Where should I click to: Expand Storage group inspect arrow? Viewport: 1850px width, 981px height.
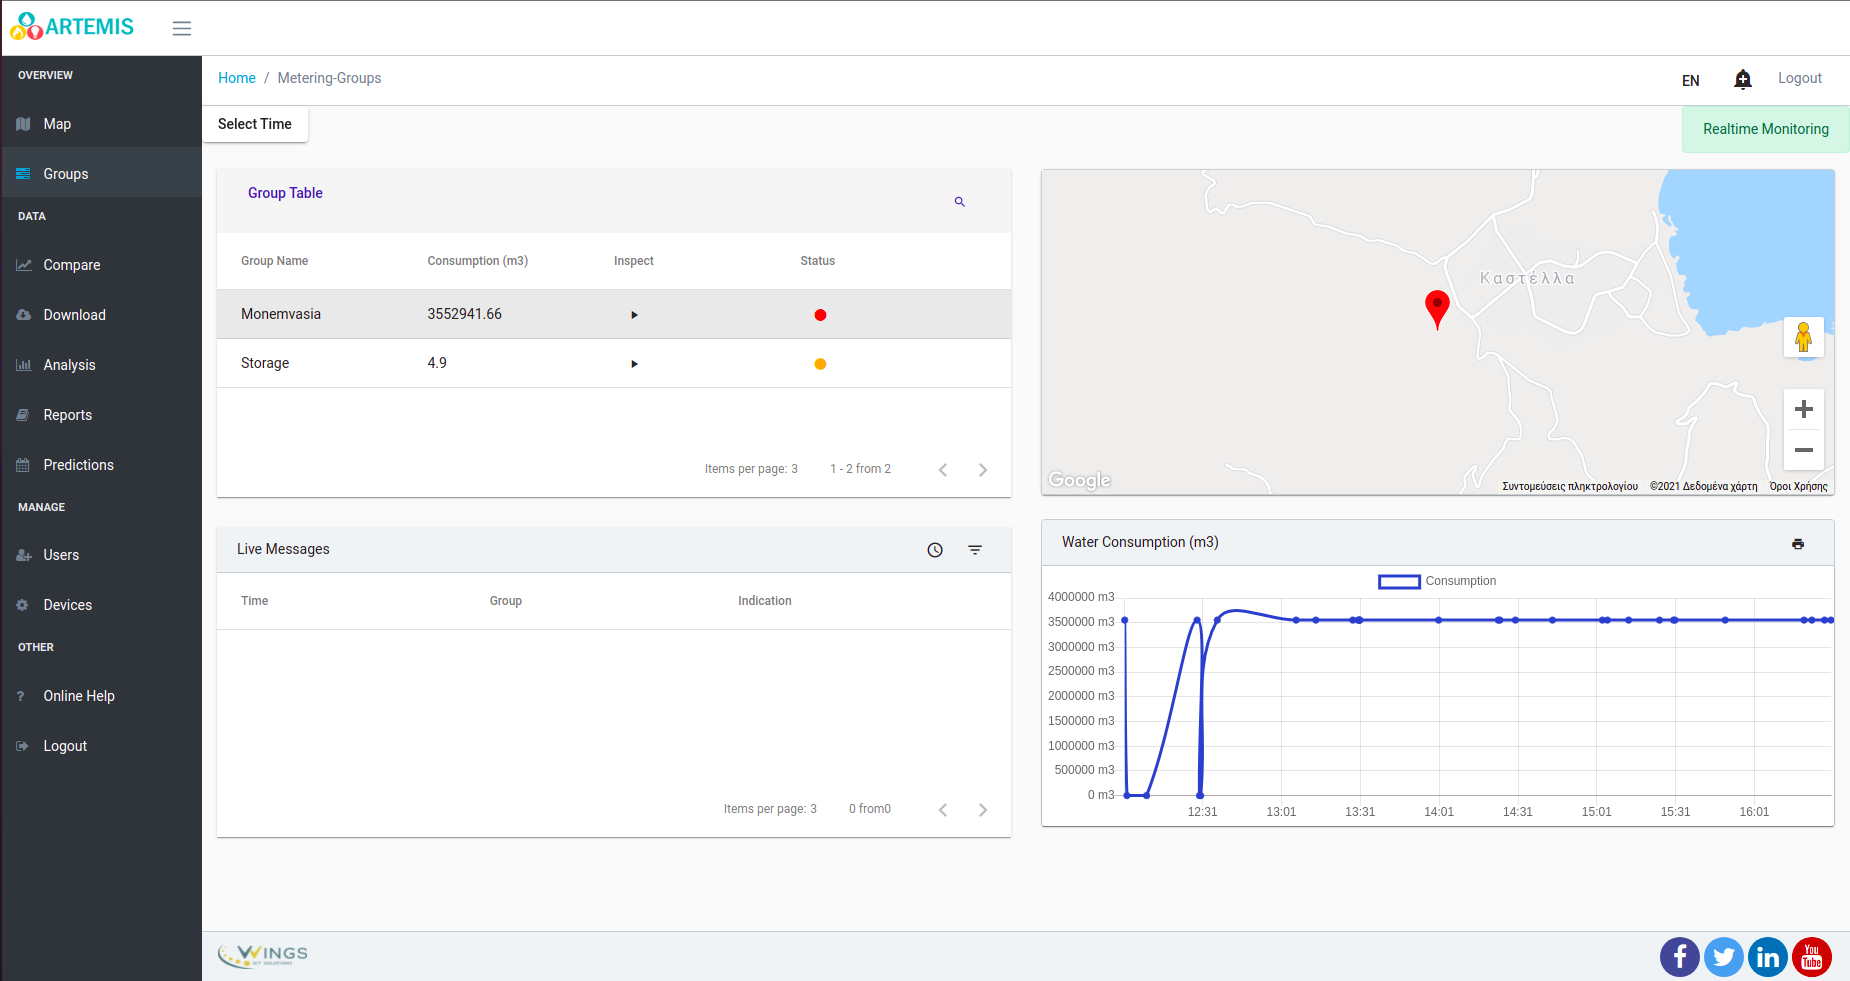pos(634,364)
